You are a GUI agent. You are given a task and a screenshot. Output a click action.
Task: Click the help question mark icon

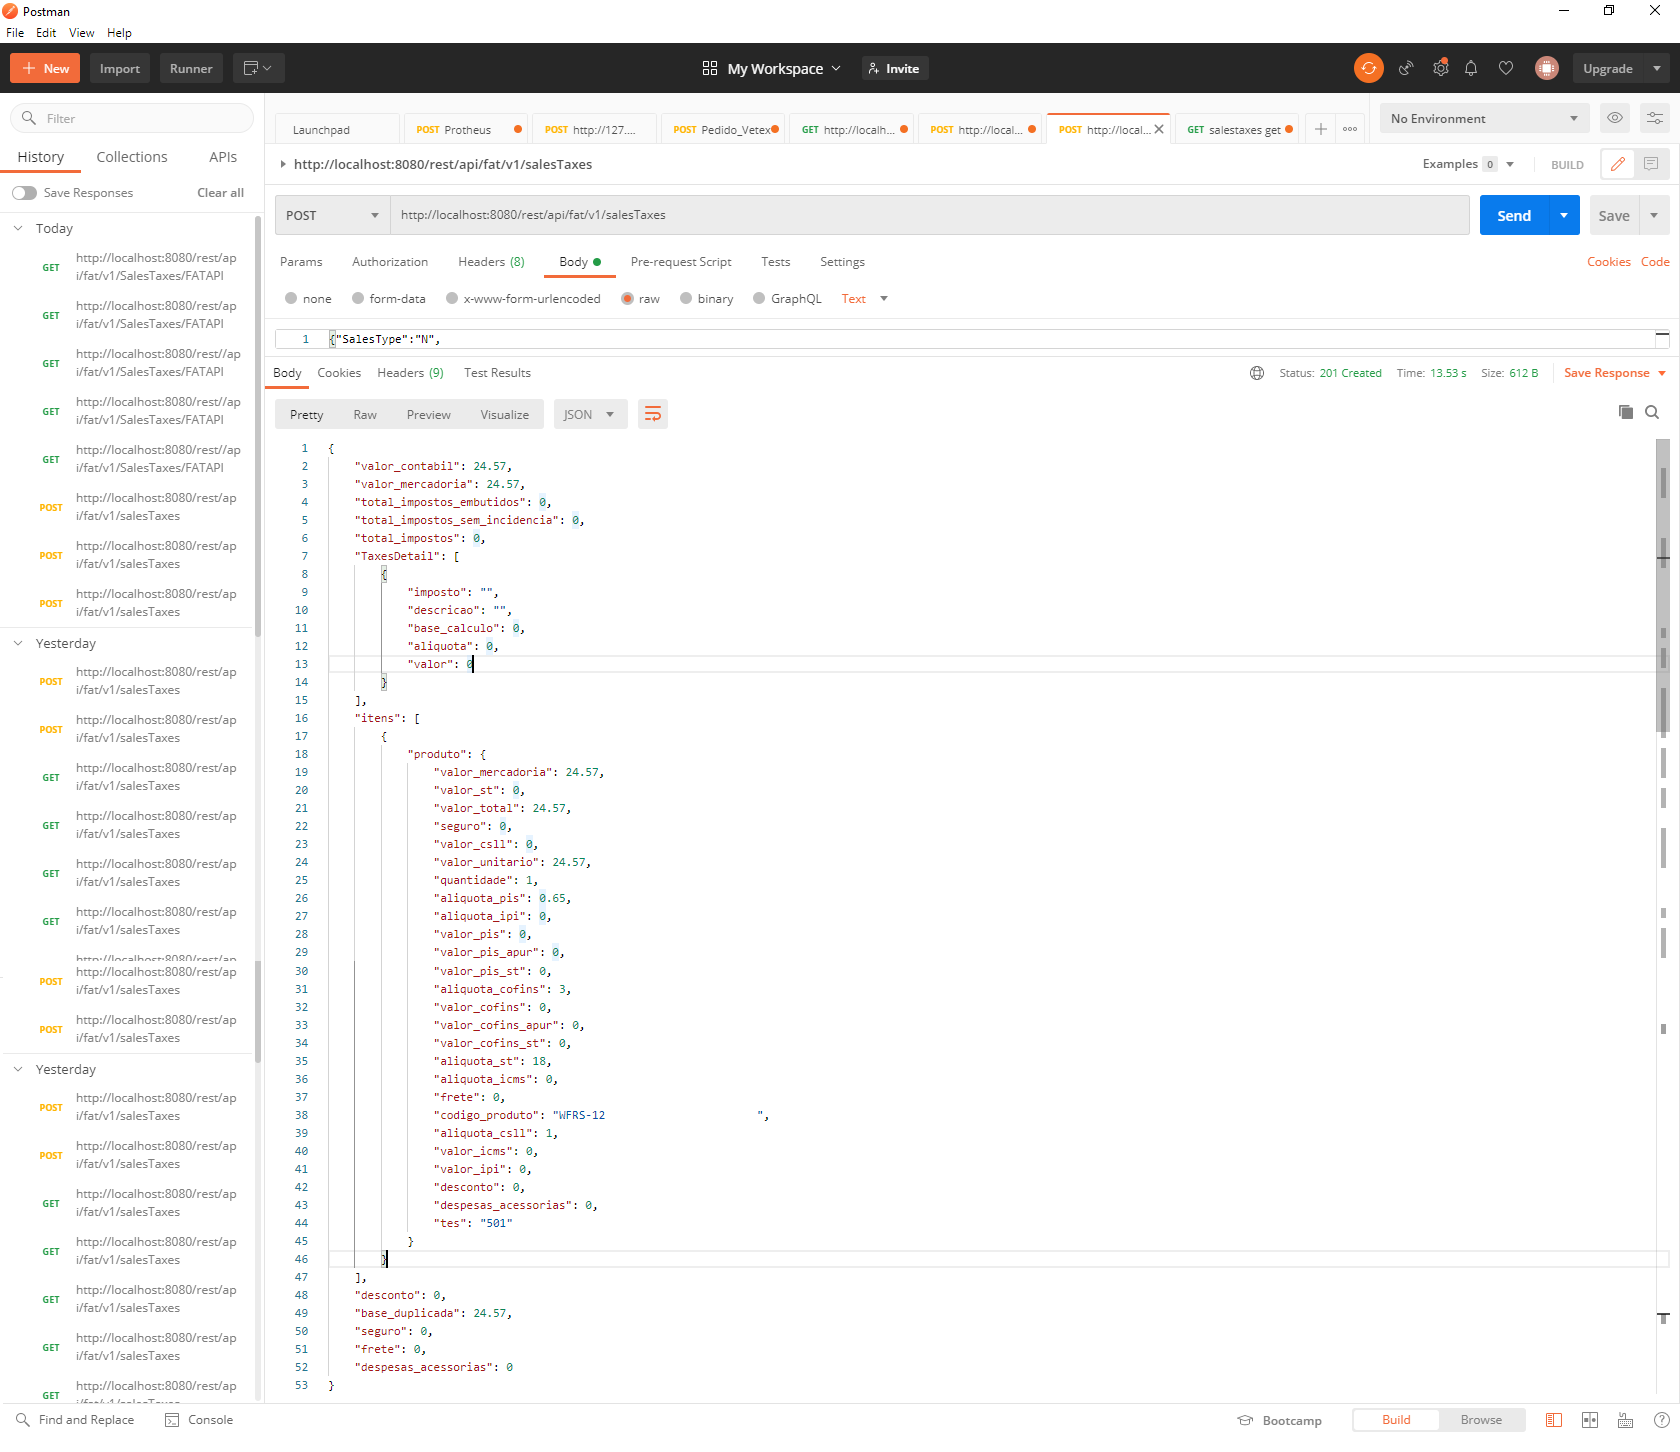(x=1661, y=1420)
